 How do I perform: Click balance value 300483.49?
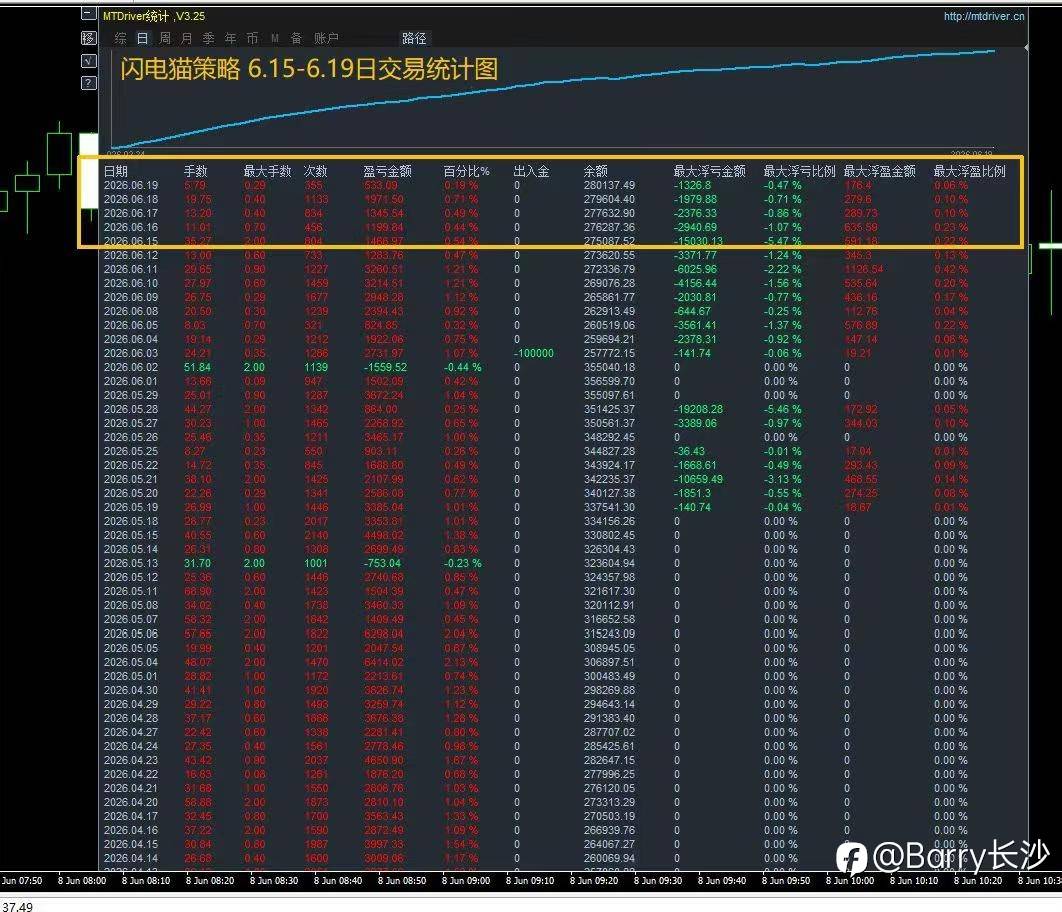pos(609,676)
